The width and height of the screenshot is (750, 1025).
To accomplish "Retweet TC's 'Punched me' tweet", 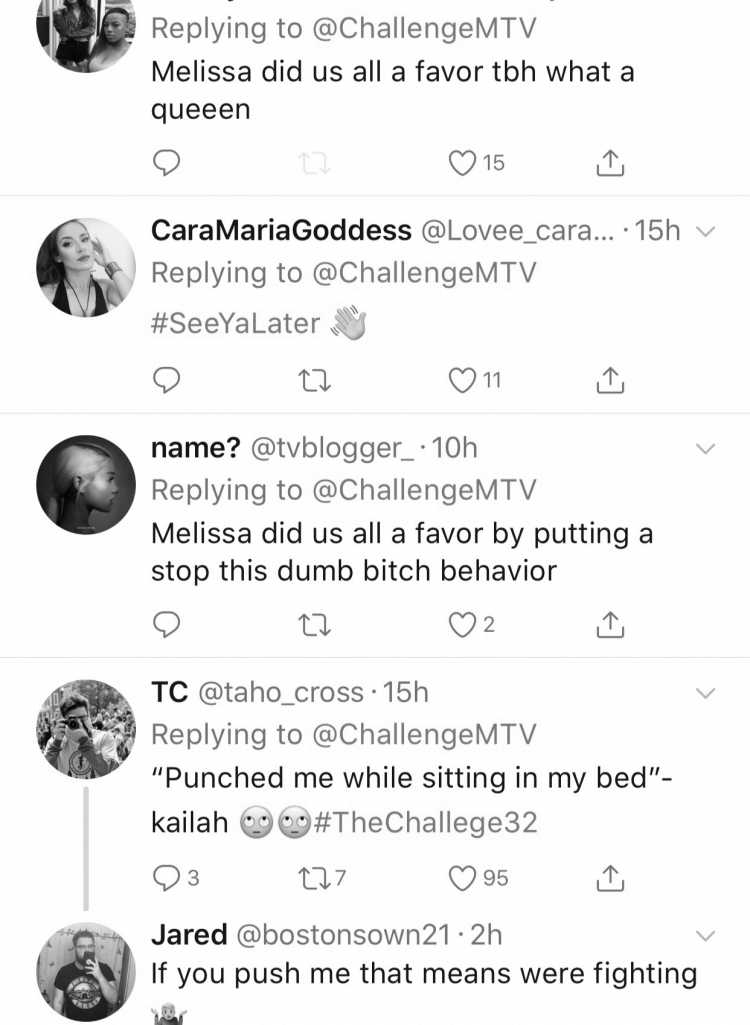I will click(314, 878).
